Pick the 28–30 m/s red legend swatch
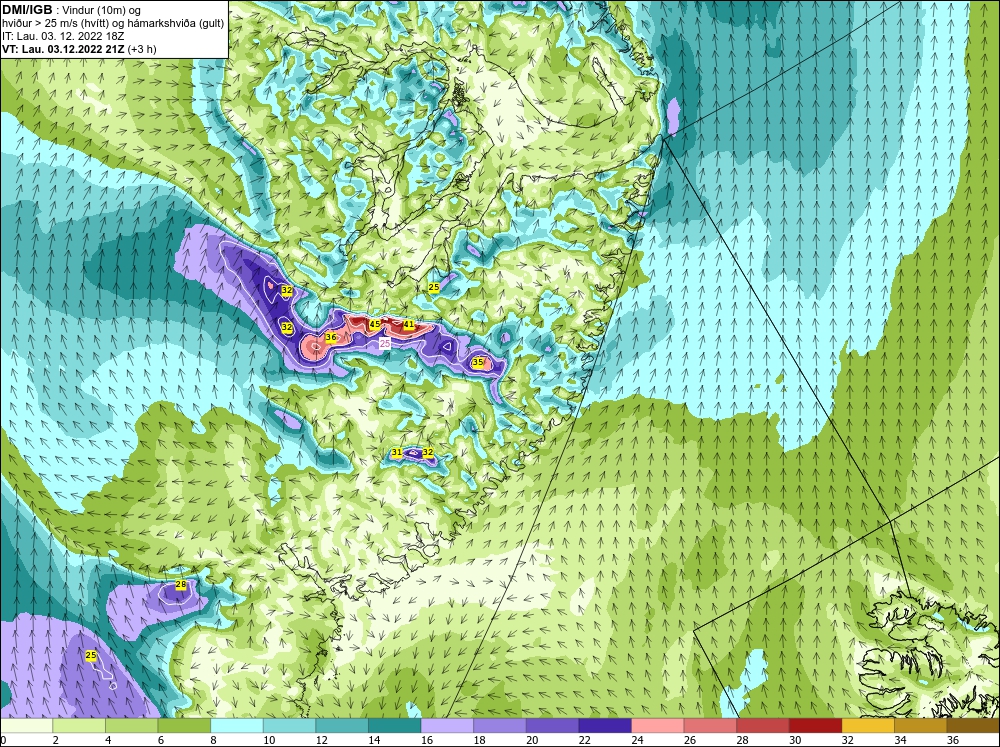Viewport: 1000px width, 747px height. coord(763,726)
